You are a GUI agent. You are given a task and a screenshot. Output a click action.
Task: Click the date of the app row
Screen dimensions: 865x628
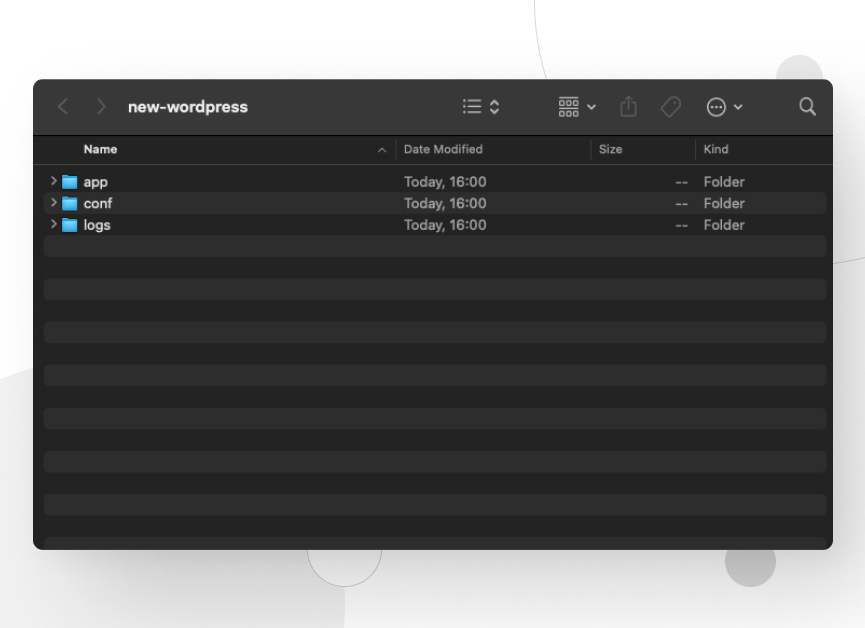pos(445,182)
